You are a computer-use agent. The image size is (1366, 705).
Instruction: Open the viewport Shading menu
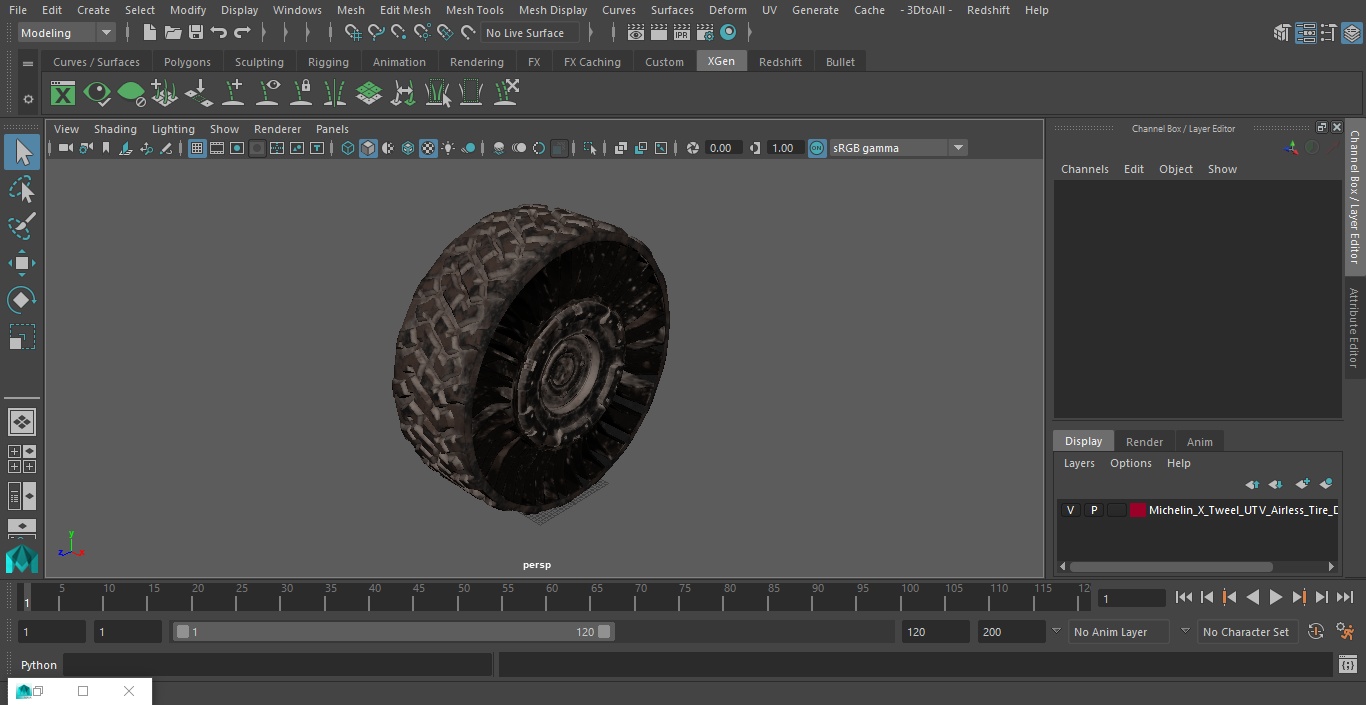[x=115, y=129]
